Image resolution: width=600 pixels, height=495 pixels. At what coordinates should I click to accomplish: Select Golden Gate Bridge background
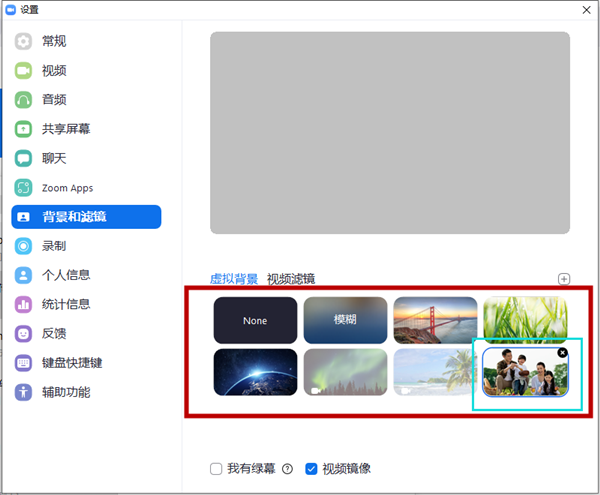coord(435,321)
